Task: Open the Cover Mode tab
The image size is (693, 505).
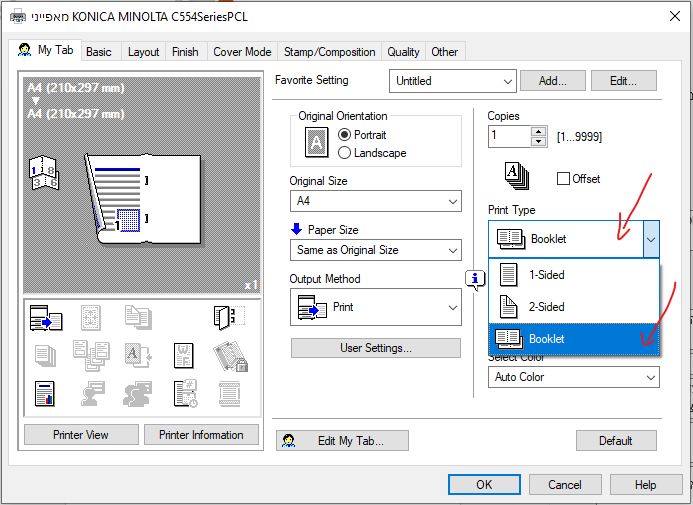Action: [242, 52]
